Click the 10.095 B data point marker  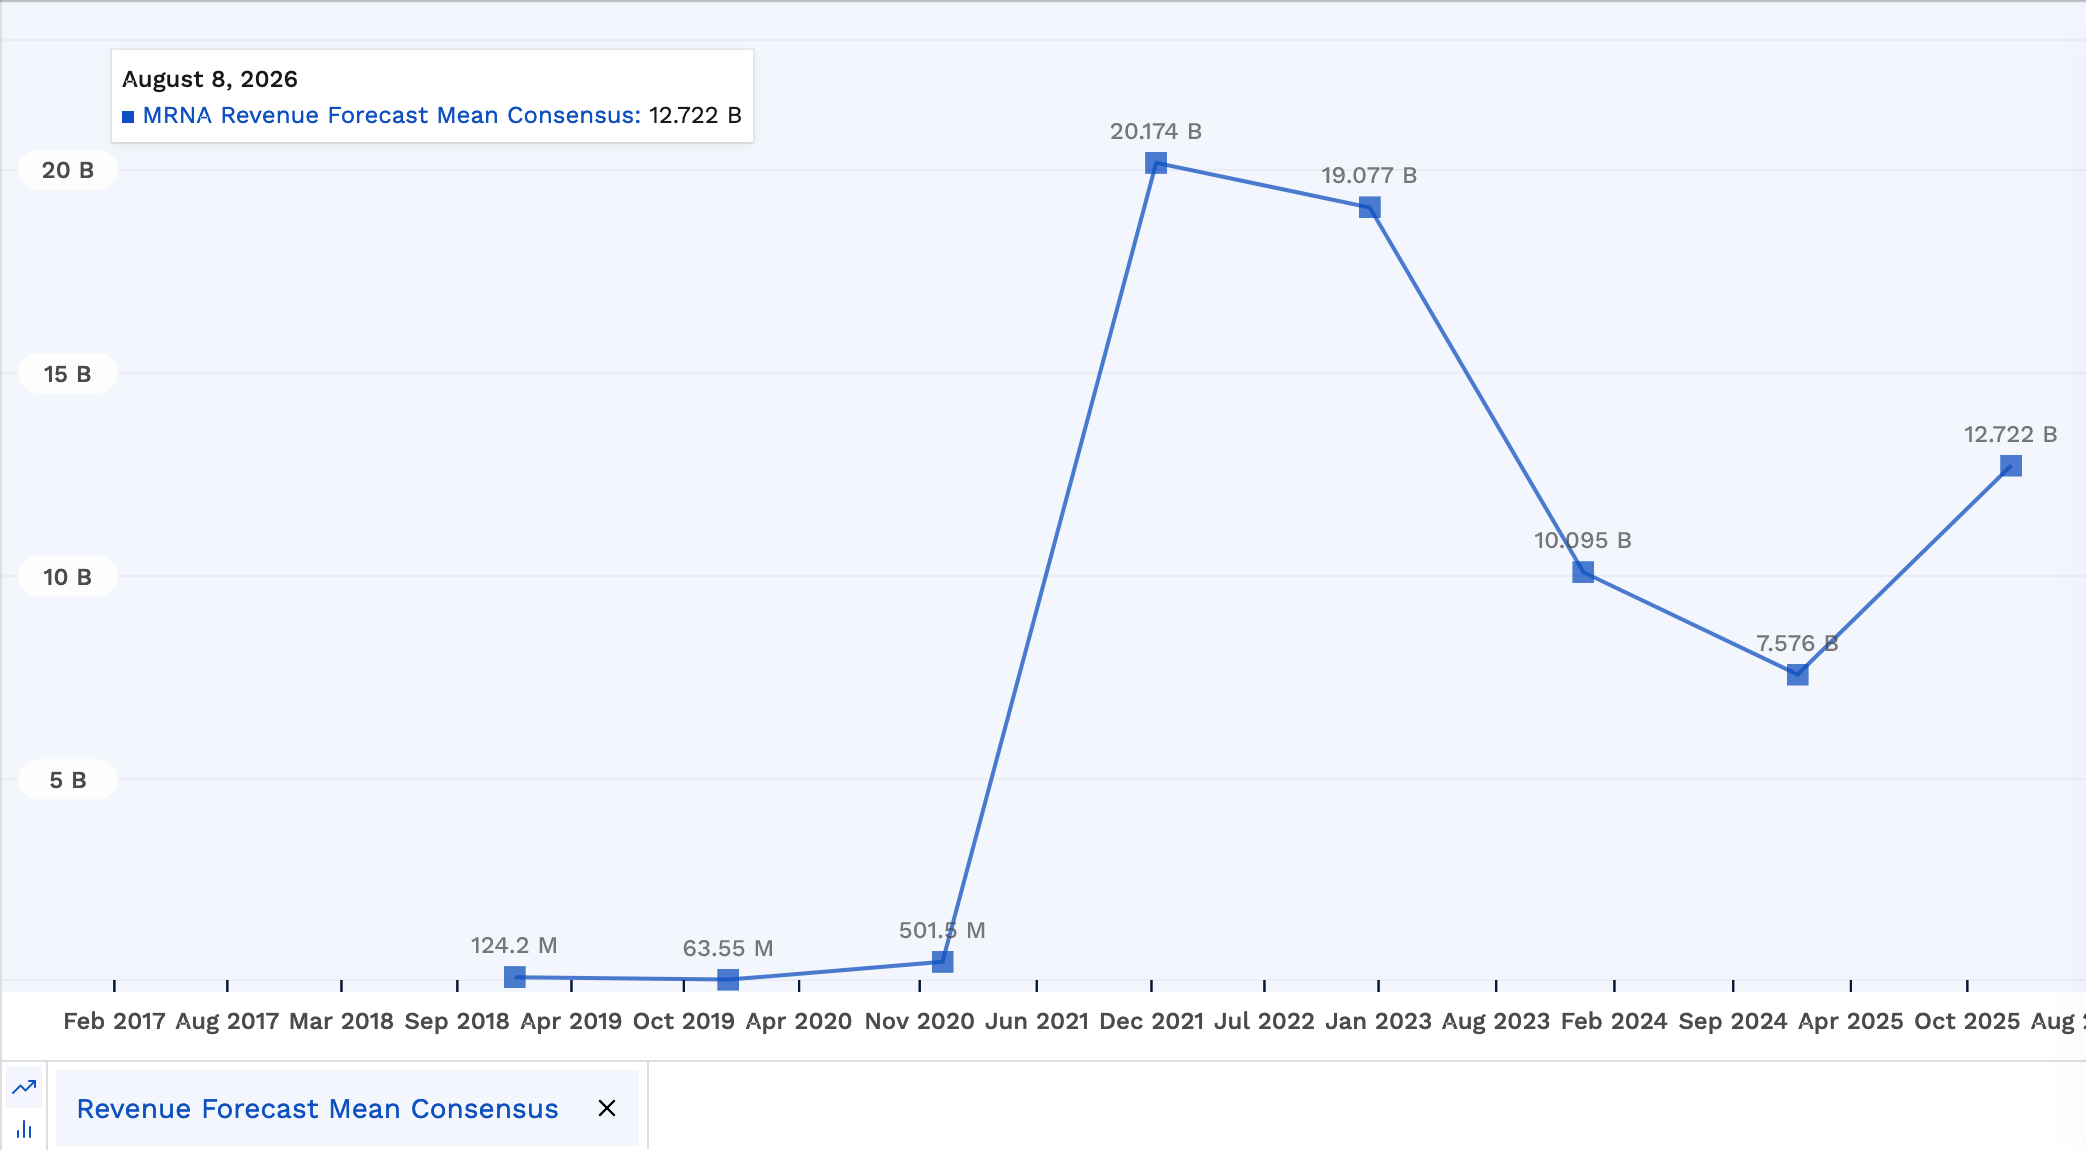[x=1583, y=572]
